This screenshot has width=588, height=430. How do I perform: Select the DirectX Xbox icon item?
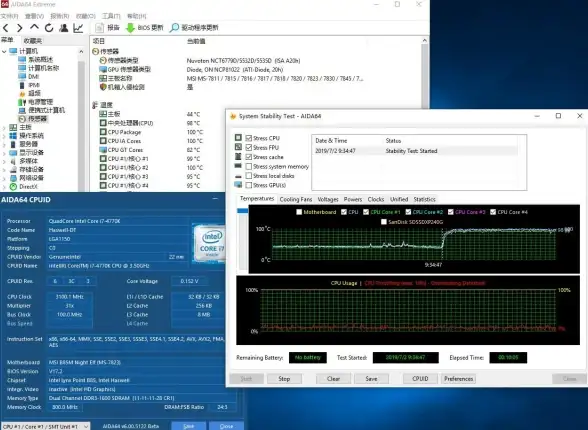click(x=13, y=186)
